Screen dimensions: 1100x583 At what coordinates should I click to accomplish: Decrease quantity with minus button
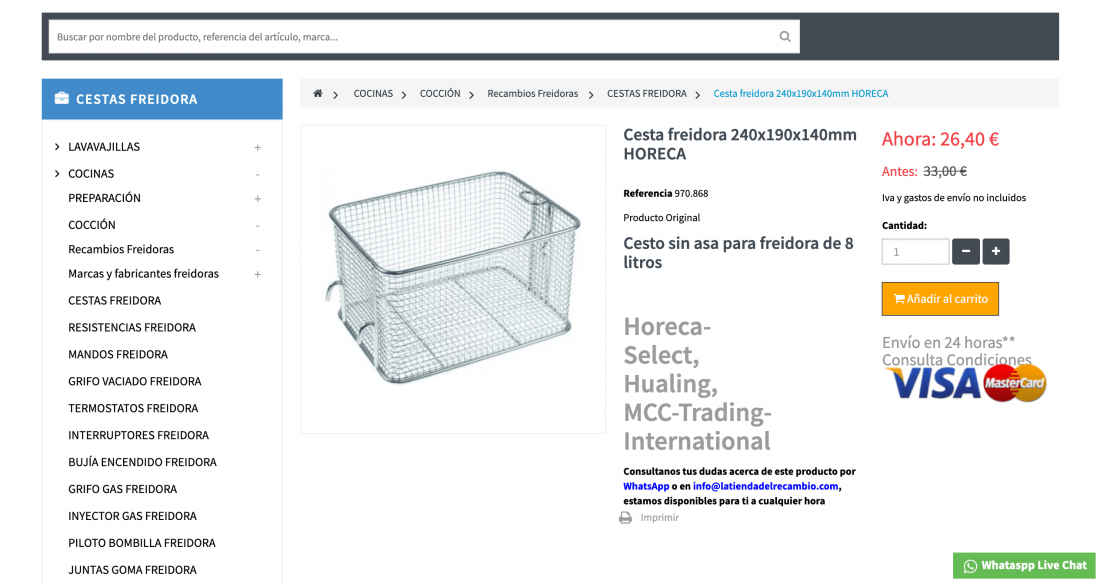tap(965, 251)
